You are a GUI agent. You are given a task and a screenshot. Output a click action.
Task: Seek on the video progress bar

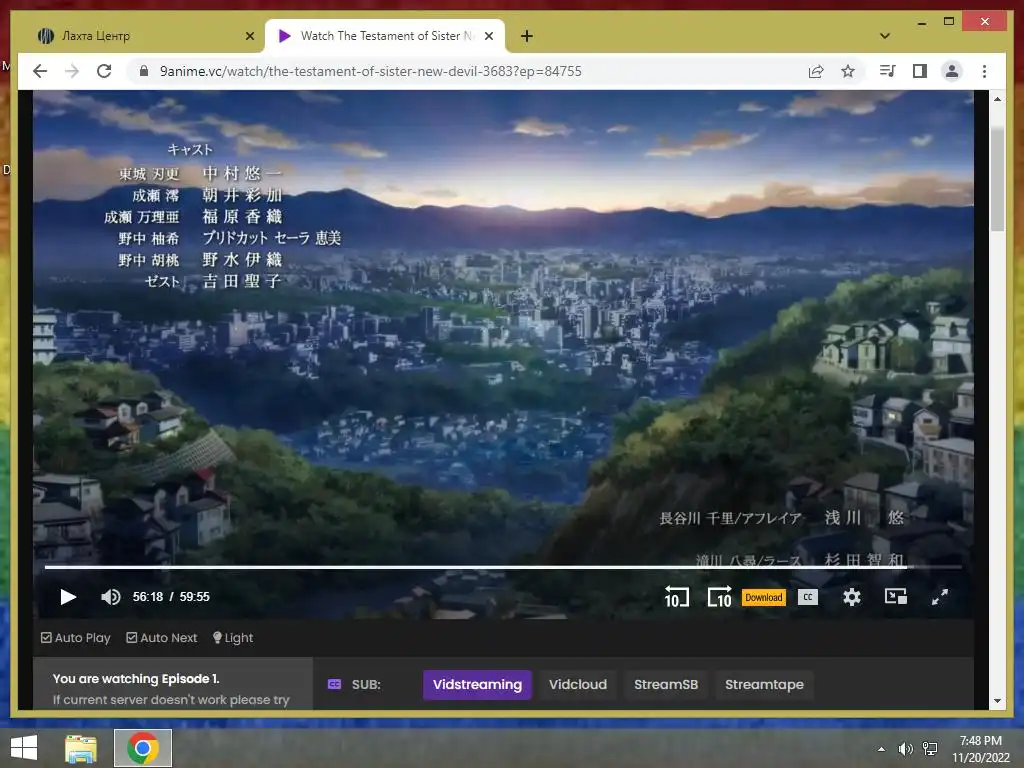click(x=503, y=568)
